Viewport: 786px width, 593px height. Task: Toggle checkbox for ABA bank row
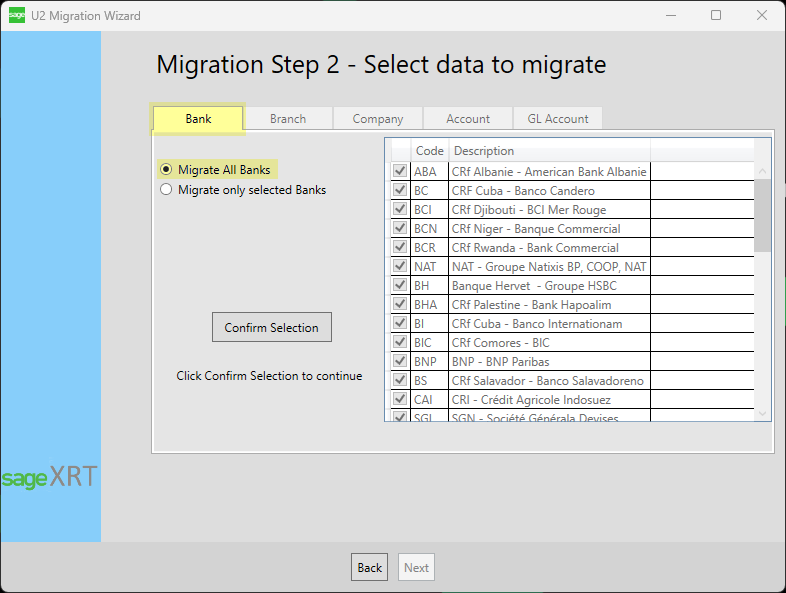(x=399, y=172)
